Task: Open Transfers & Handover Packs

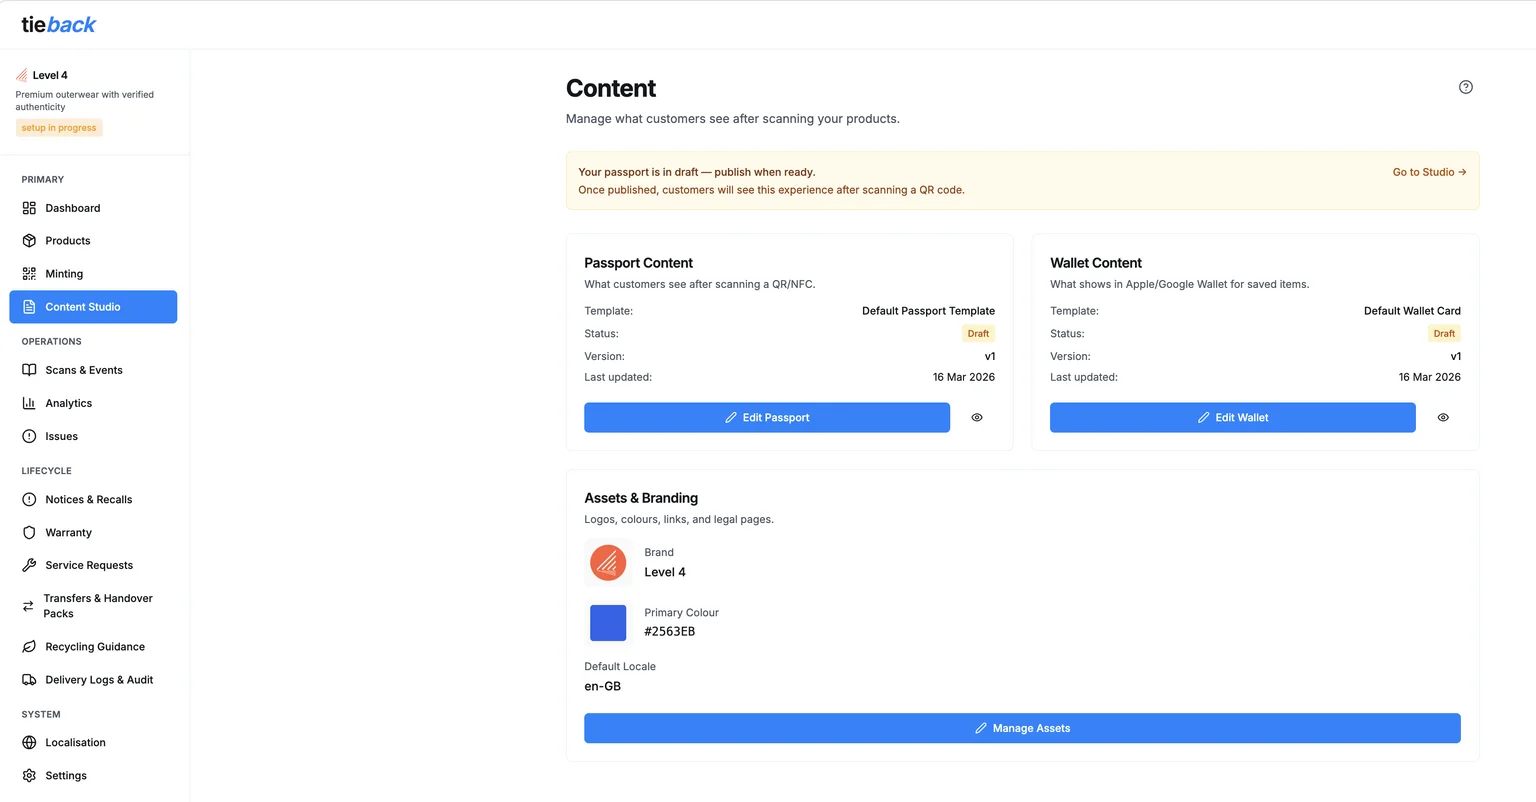Action: tap(98, 605)
